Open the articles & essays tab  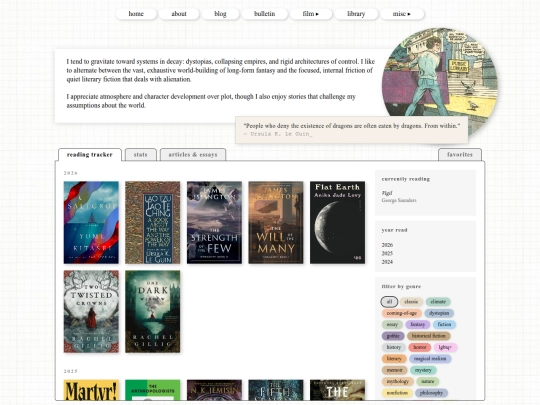click(x=193, y=155)
